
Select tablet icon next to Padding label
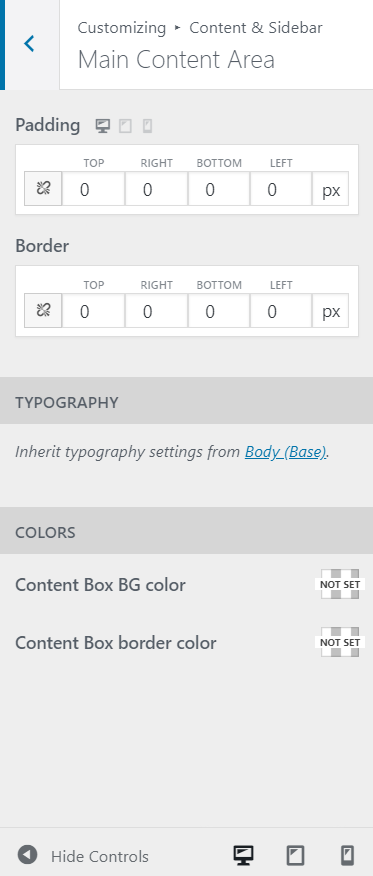125,126
